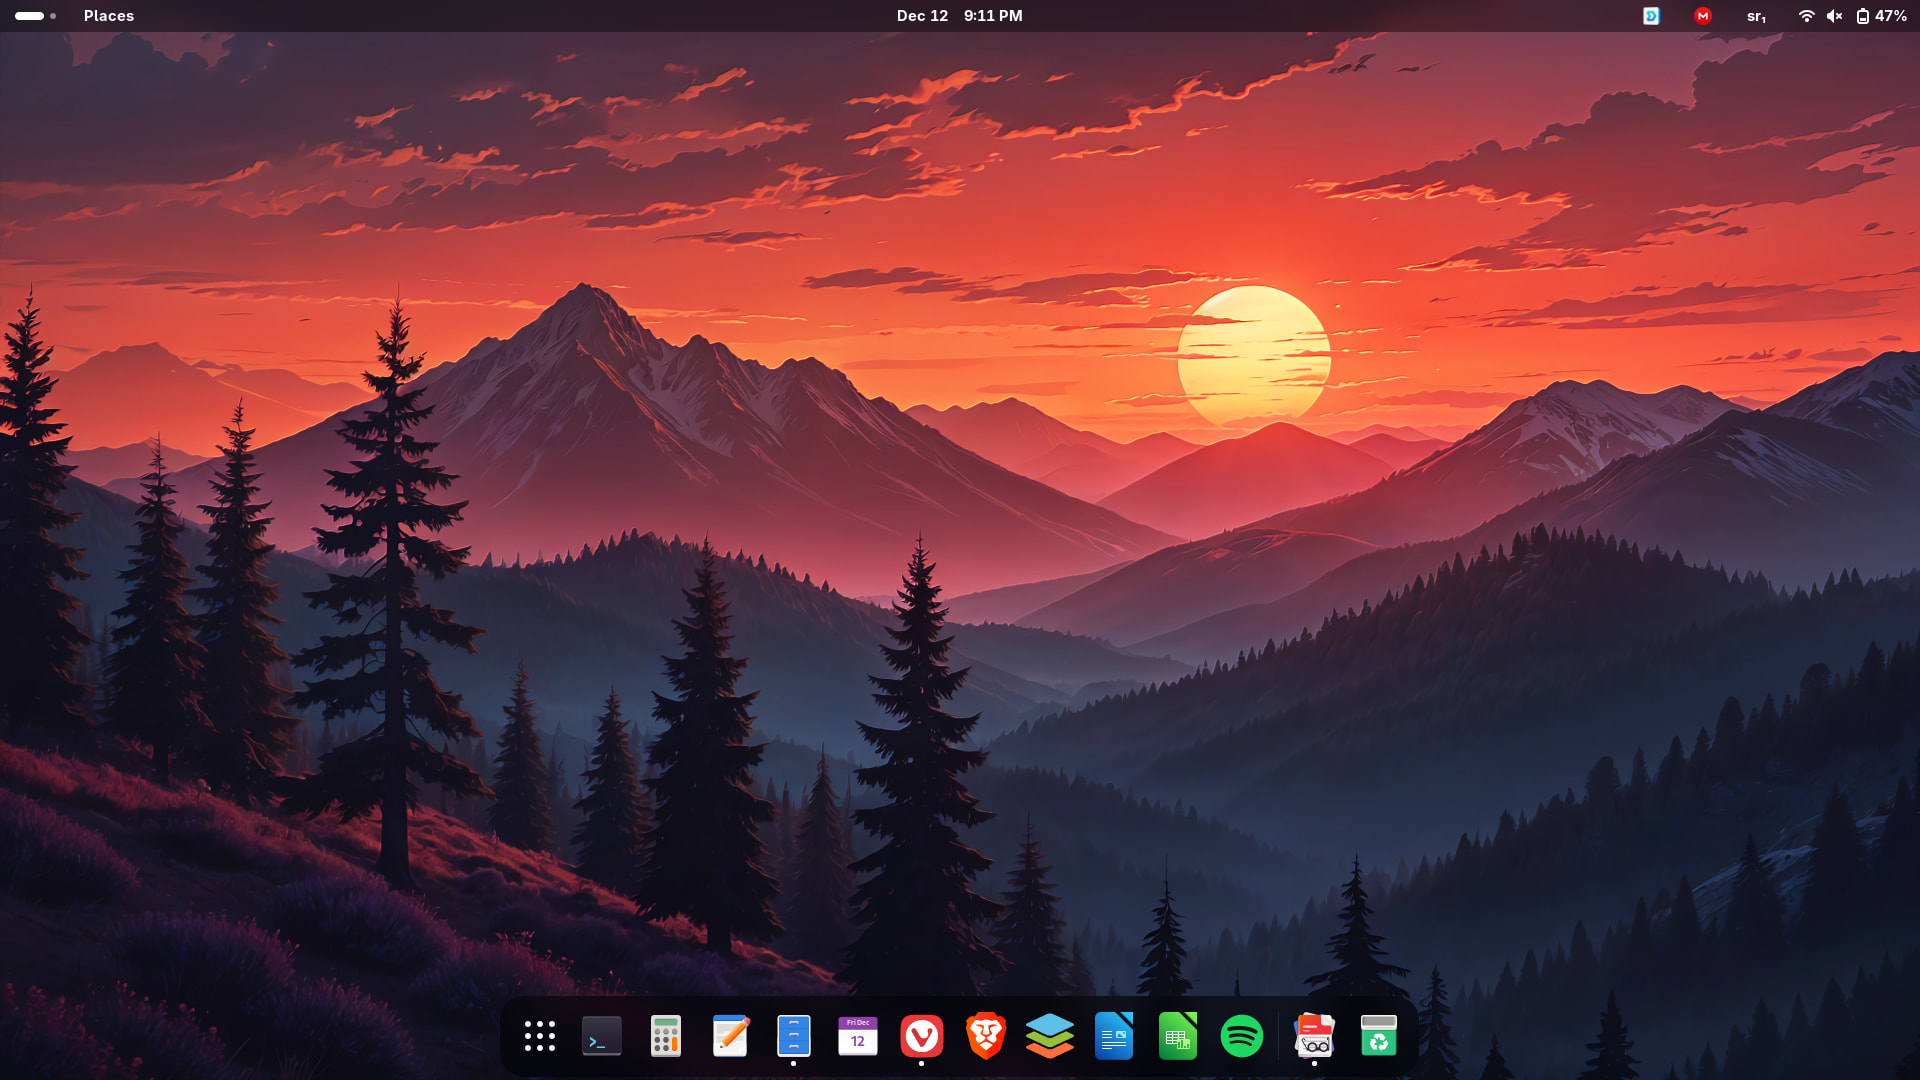Open the Show Applications grid
The width and height of the screenshot is (1920, 1080).
(540, 1036)
